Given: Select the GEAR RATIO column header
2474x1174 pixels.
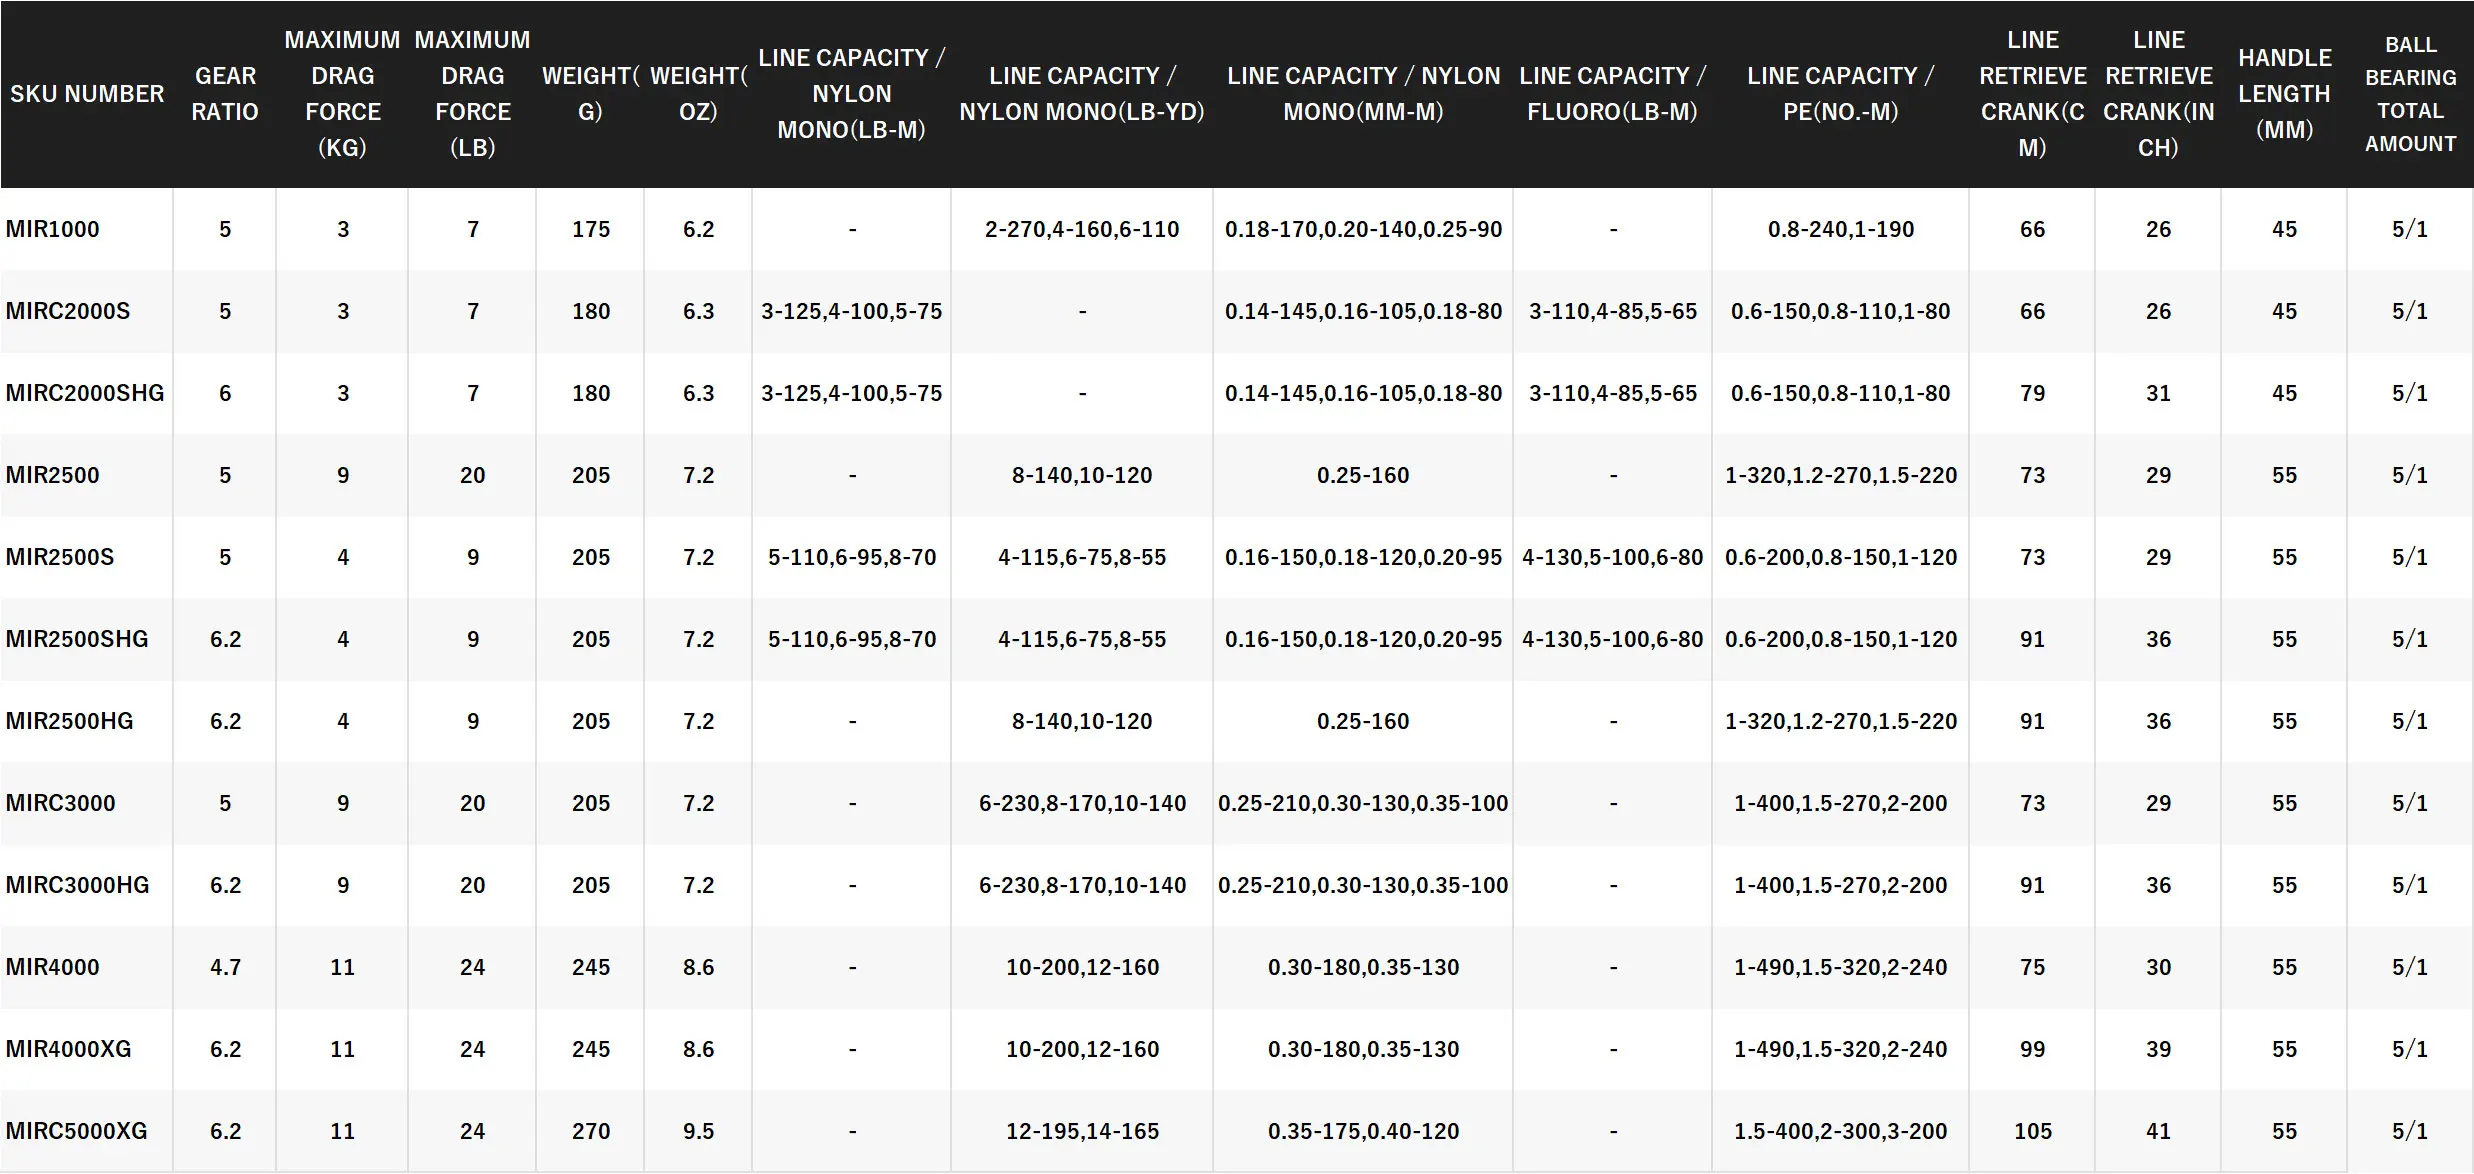Looking at the screenshot, I should (225, 94).
